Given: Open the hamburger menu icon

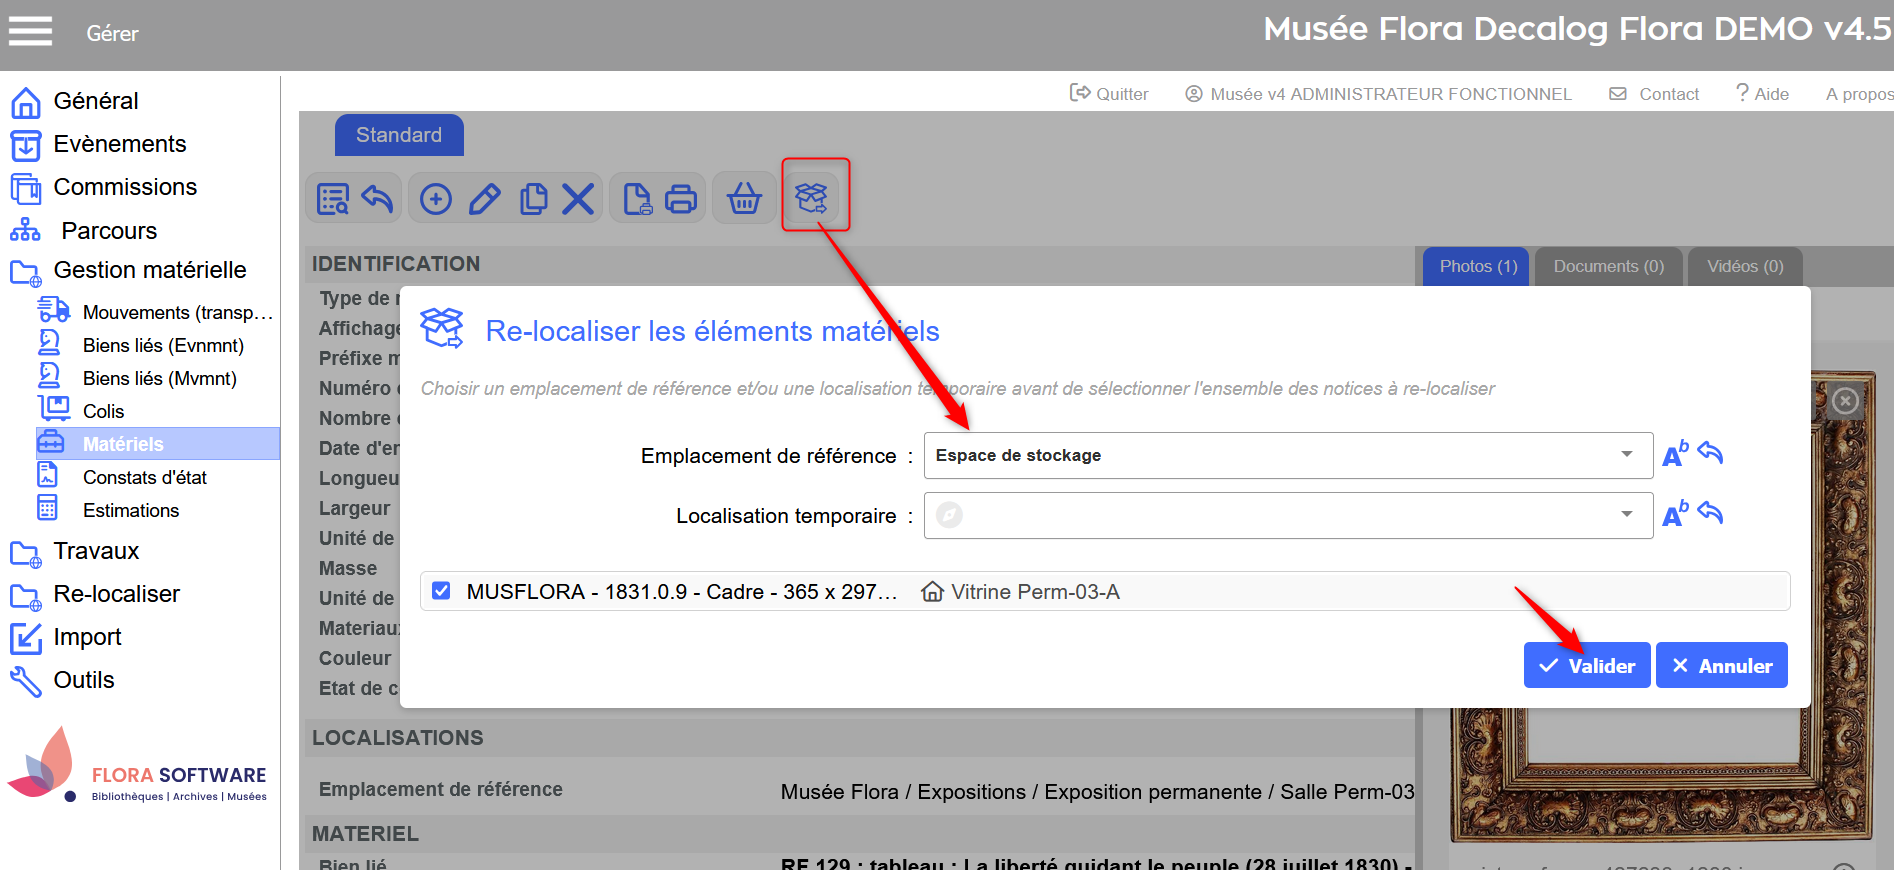Looking at the screenshot, I should tap(30, 32).
